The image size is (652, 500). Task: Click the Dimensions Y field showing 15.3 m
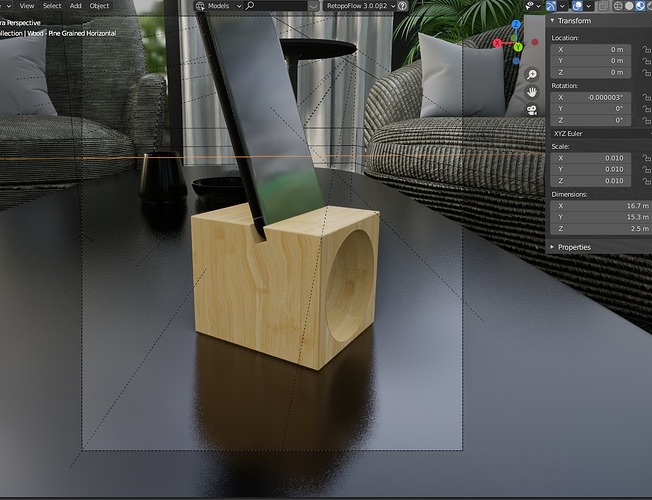[x=601, y=217]
